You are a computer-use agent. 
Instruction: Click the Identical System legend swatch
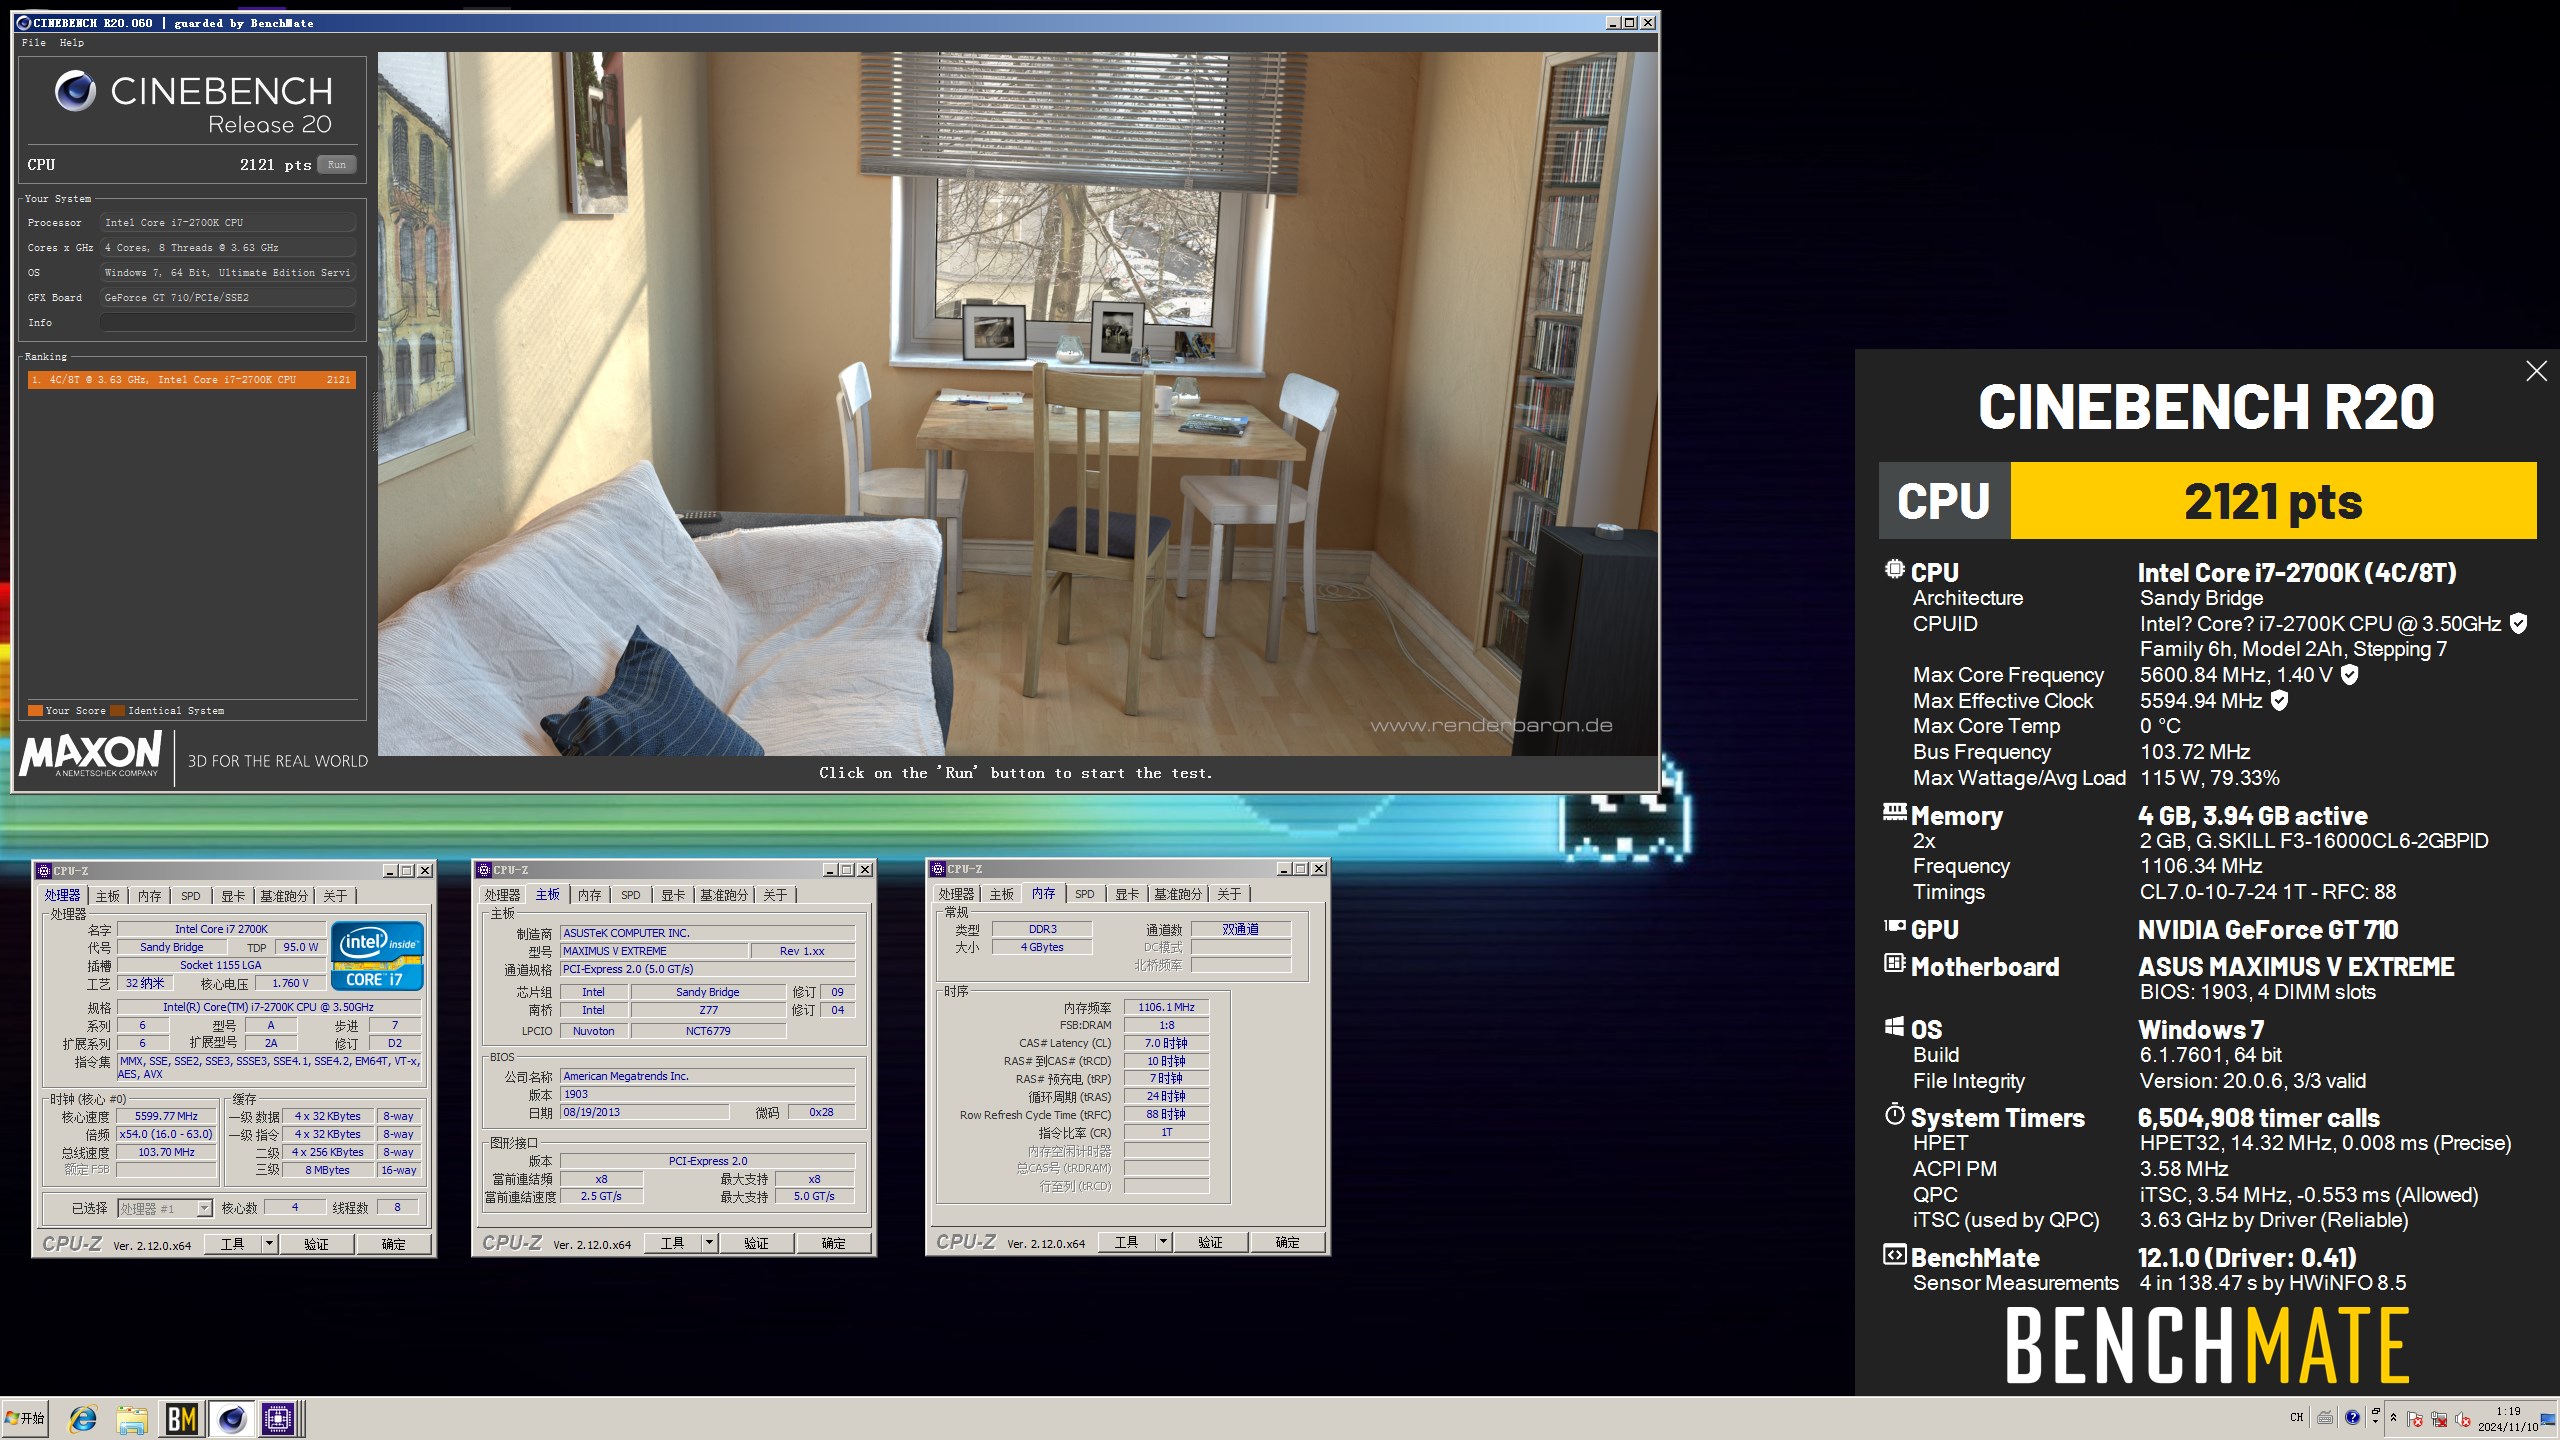pos(118,711)
